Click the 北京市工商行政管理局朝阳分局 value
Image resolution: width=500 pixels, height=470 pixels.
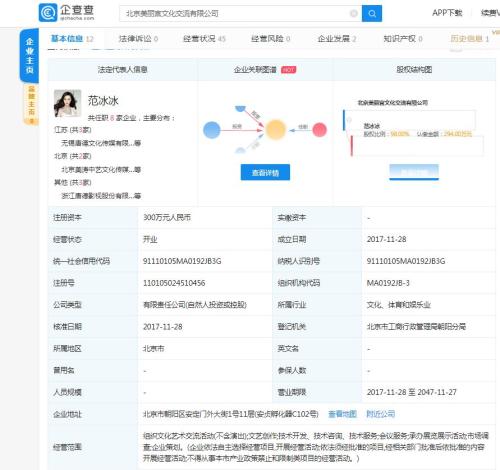(416, 327)
